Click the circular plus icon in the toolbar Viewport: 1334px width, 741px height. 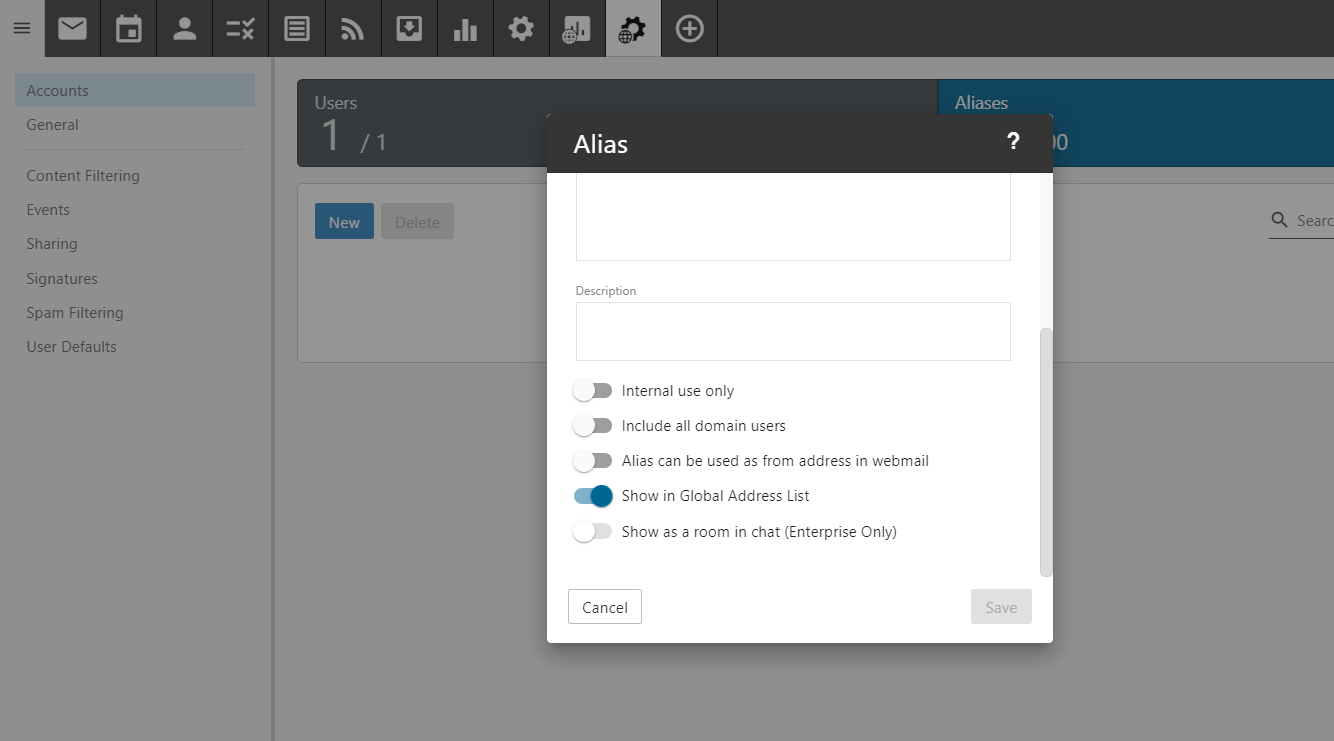689,28
